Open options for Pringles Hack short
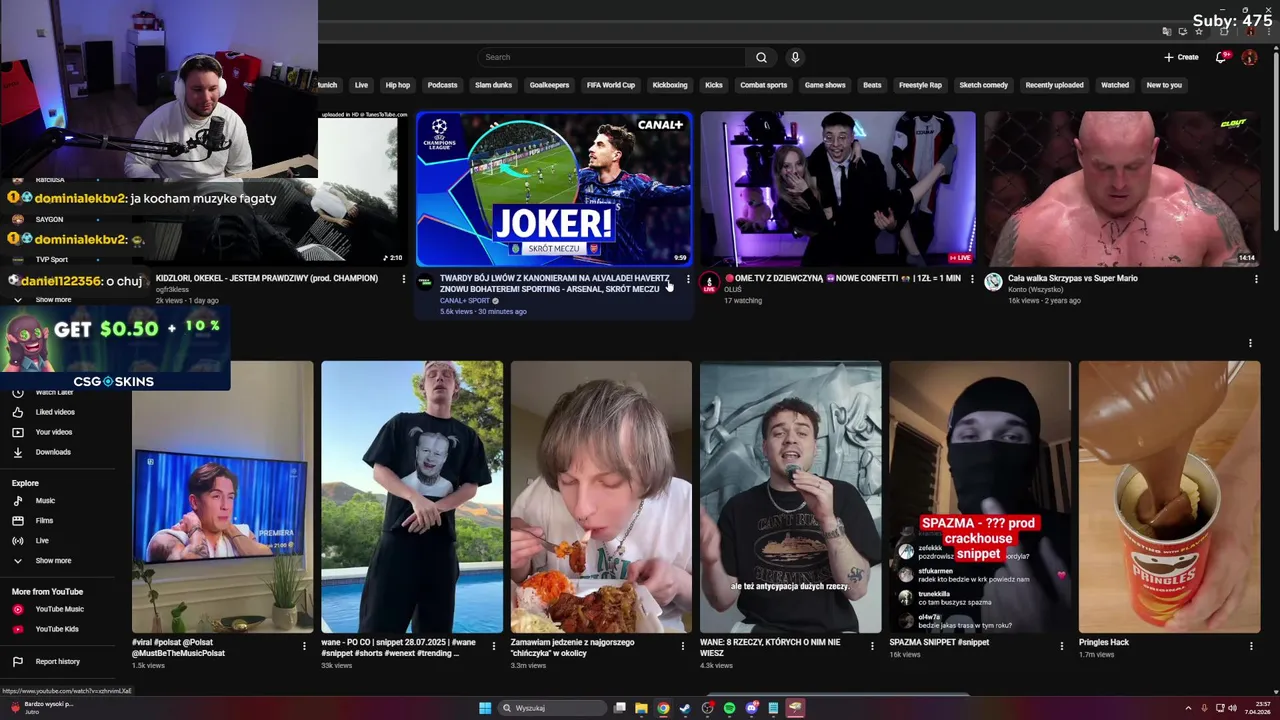 (1251, 646)
